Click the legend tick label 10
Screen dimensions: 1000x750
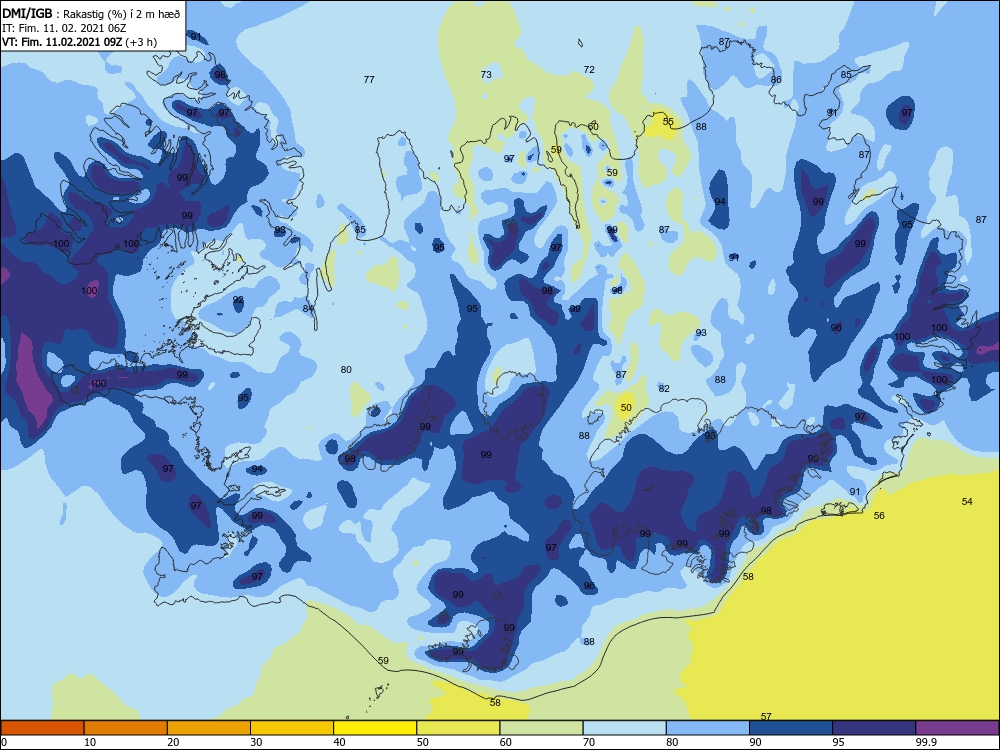[90, 742]
